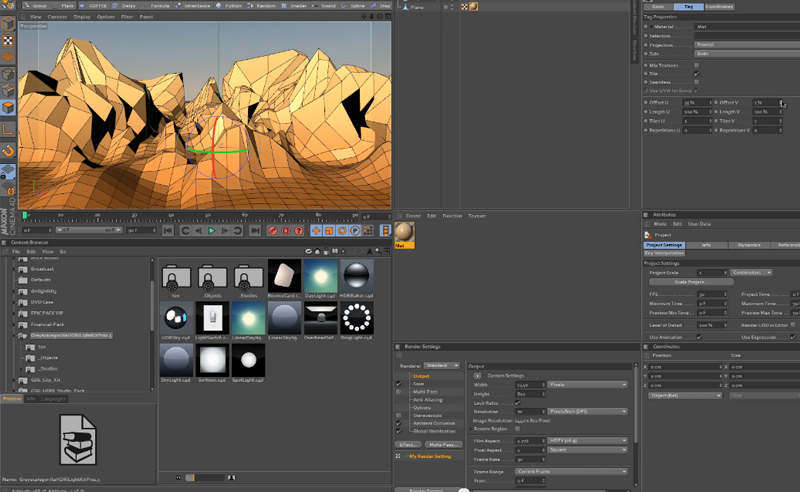800x492 pixels.
Task: Open the Frame Range Current Frame dropdown
Action: click(571, 472)
